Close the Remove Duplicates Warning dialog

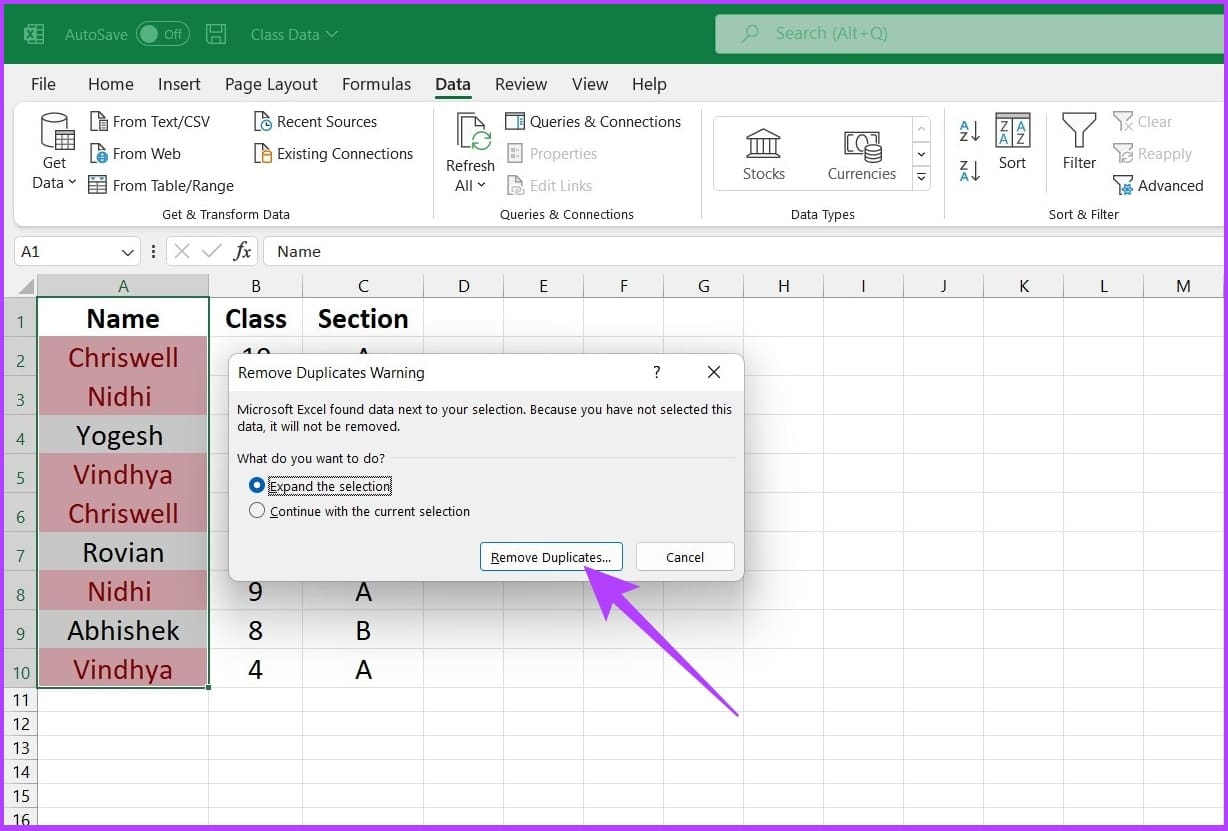pos(714,372)
